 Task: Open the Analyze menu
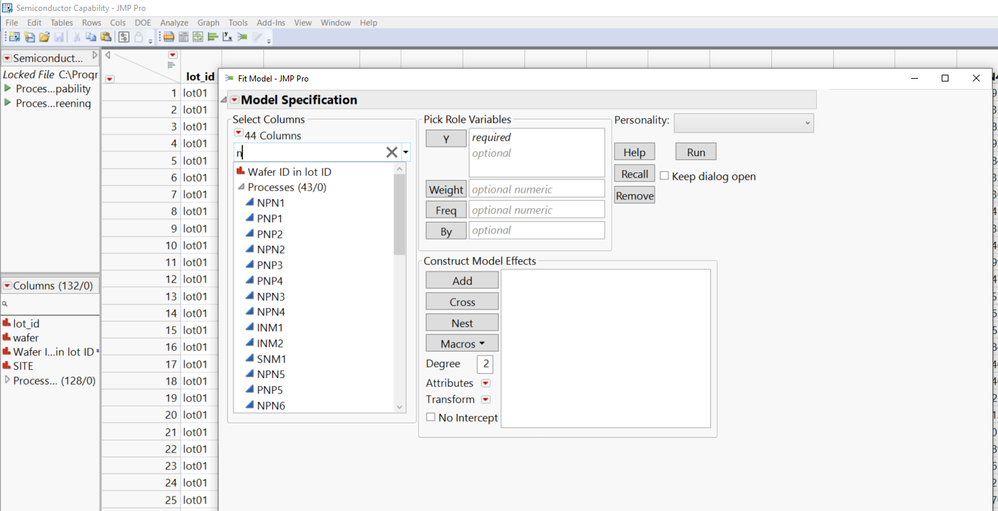pyautogui.click(x=173, y=22)
